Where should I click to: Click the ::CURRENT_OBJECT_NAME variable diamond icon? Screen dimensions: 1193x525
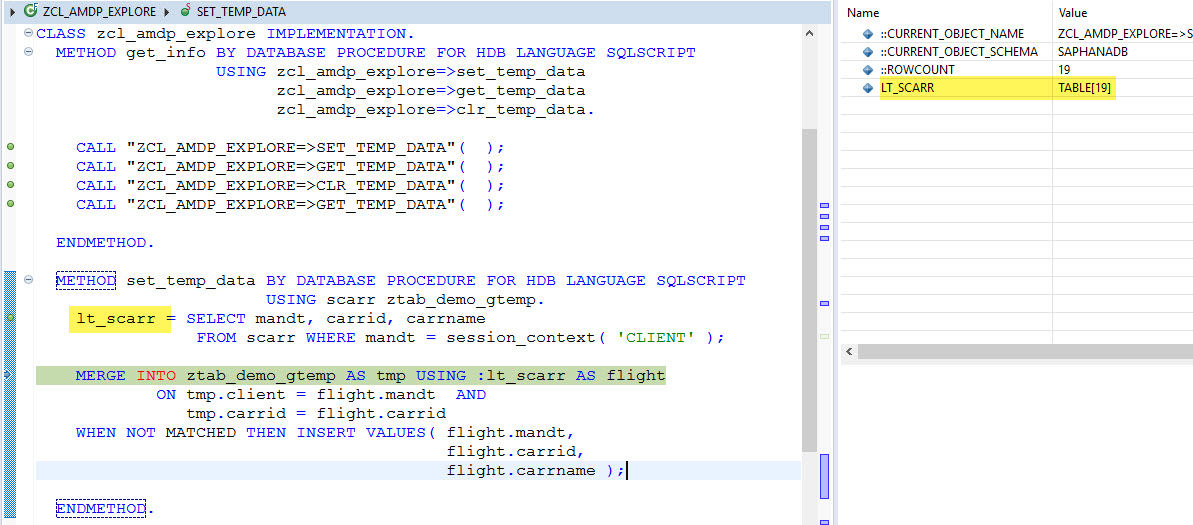[x=868, y=34]
